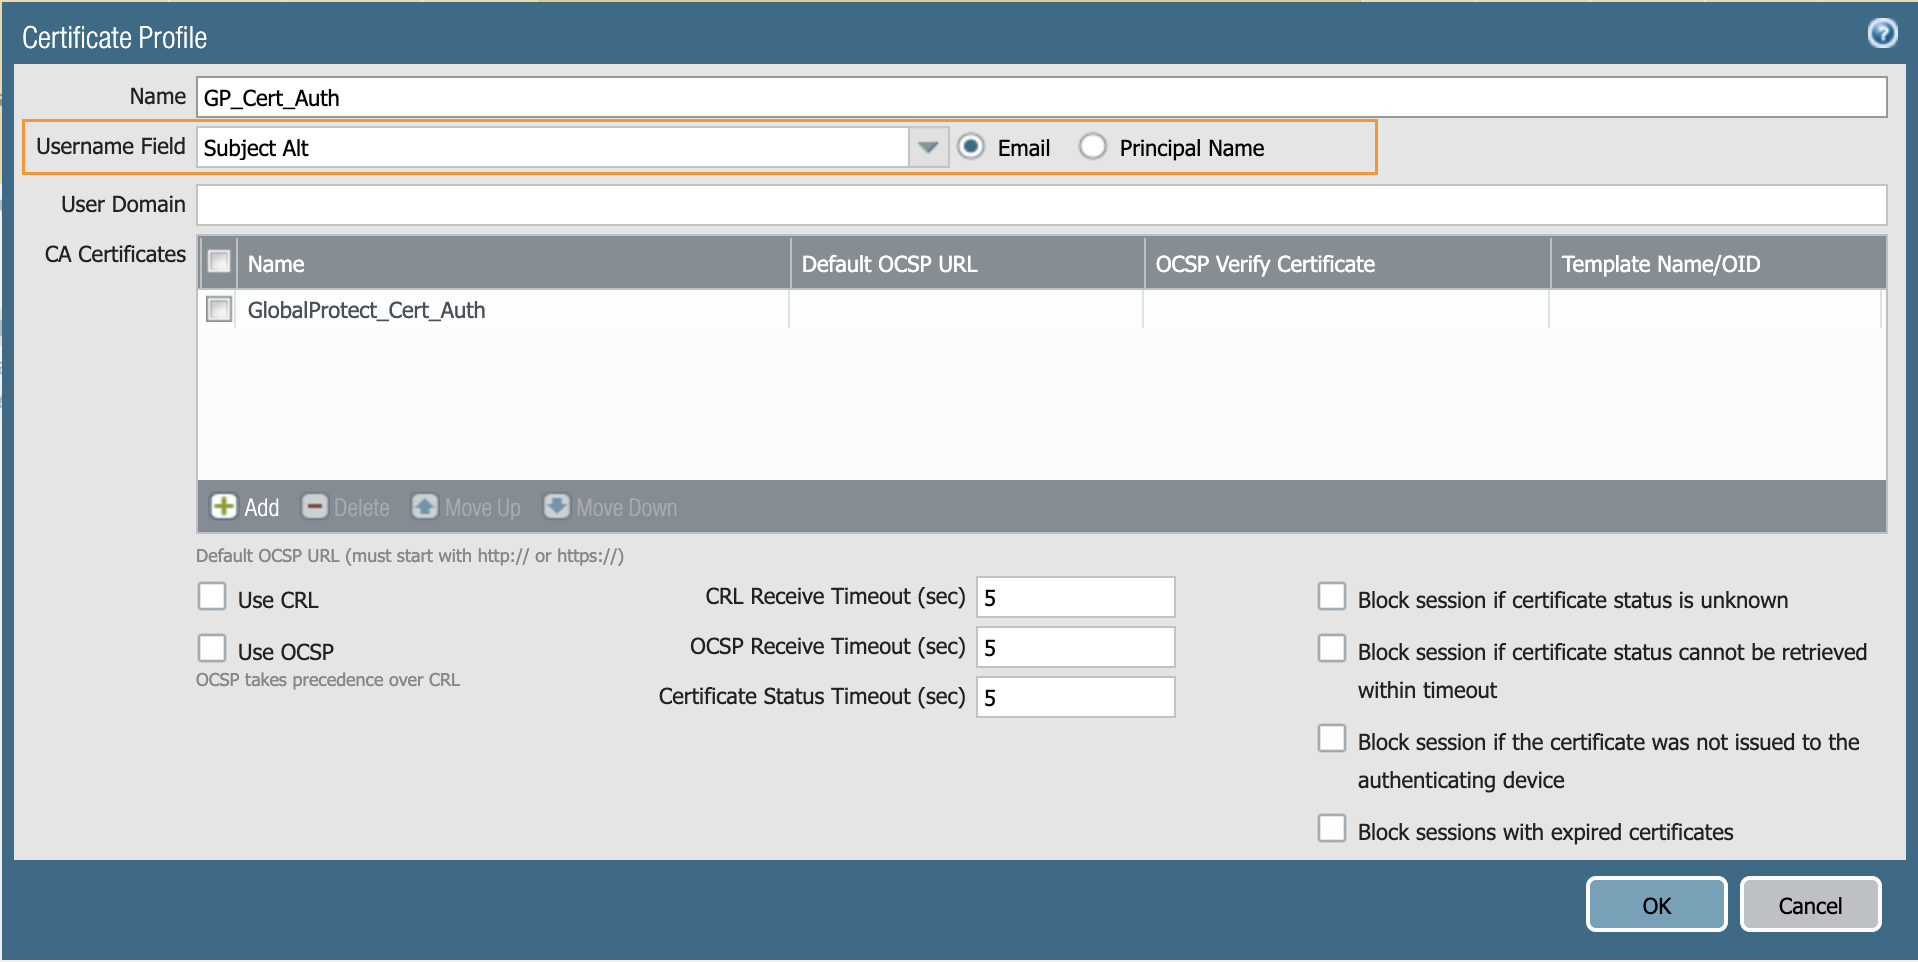Enable the Use OCSP checkbox
Viewport: 1918px width, 962px height.
coord(212,648)
